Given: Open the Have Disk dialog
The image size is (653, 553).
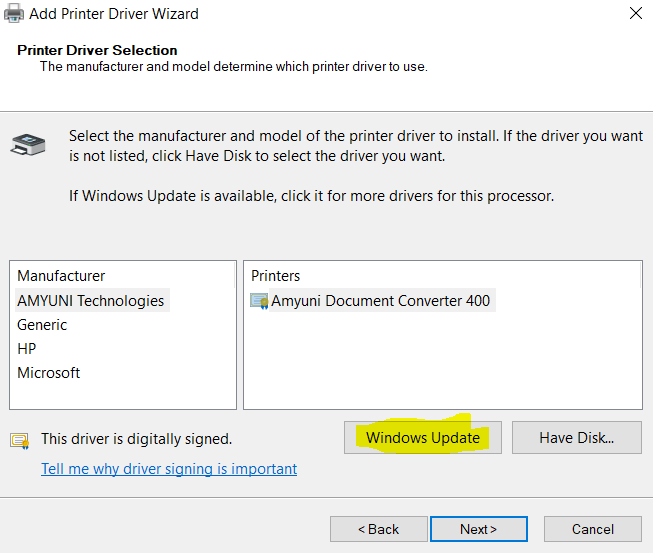Looking at the screenshot, I should pos(576,438).
